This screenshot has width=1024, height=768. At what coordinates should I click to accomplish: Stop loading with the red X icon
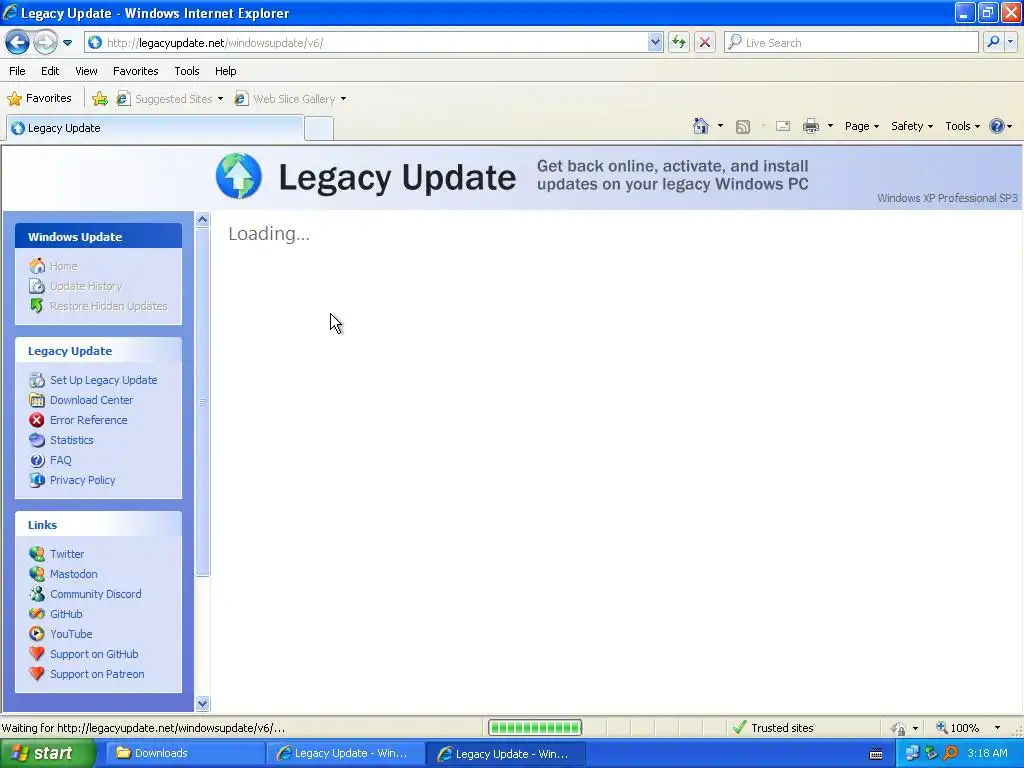pos(705,43)
